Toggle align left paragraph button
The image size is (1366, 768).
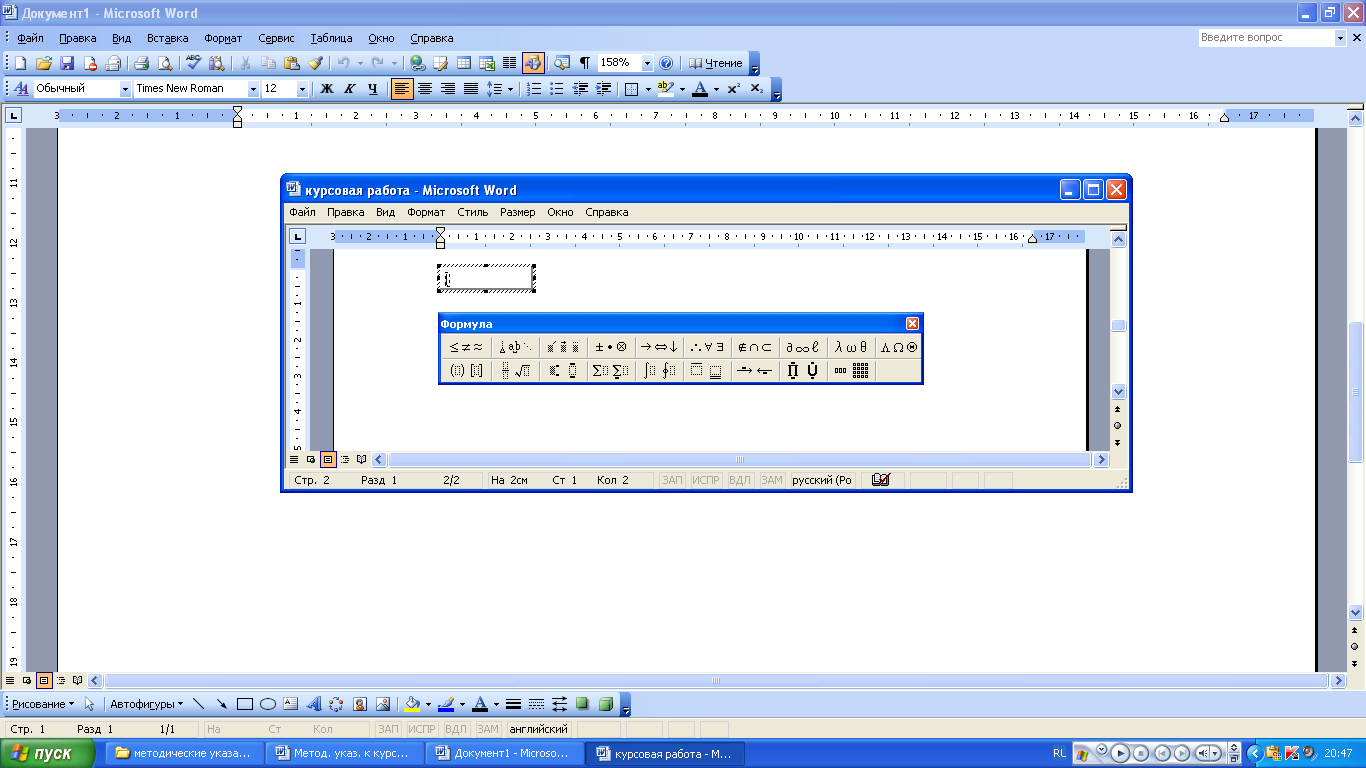pyautogui.click(x=402, y=89)
